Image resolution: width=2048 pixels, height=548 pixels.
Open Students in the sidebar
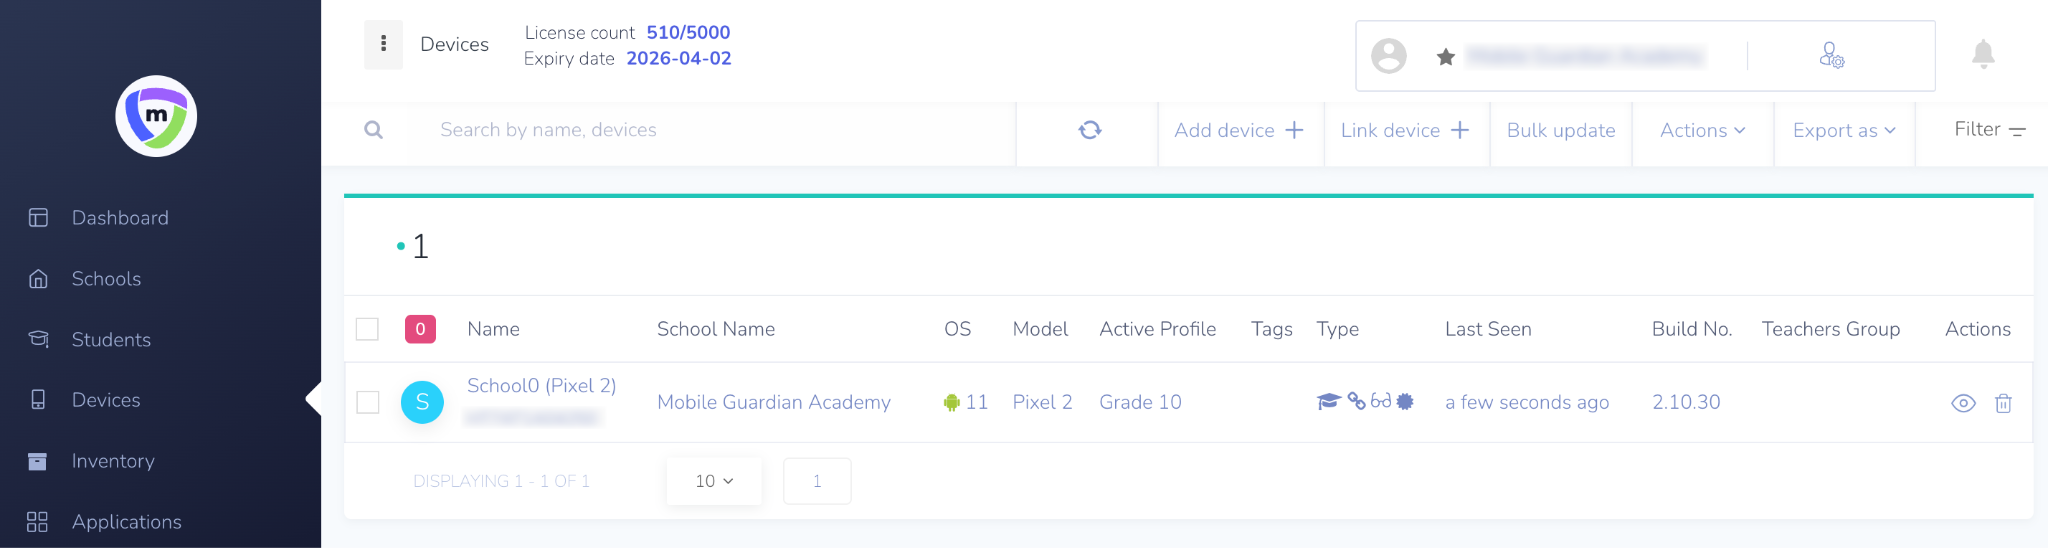[111, 340]
